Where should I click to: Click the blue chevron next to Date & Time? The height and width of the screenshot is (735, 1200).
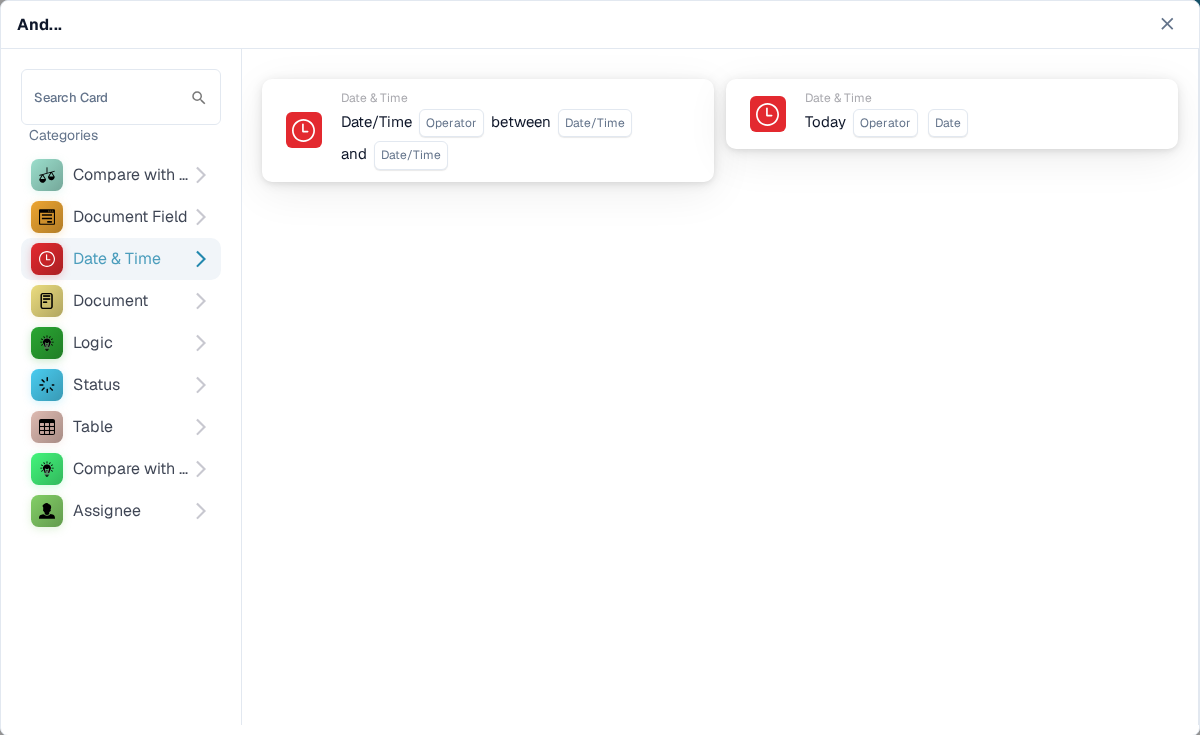(200, 259)
